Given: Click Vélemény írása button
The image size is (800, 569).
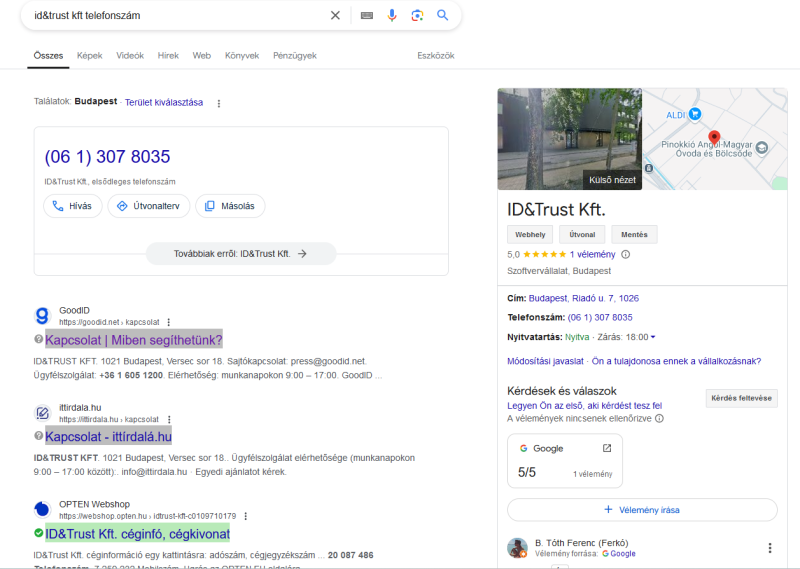Looking at the screenshot, I should (642, 510).
